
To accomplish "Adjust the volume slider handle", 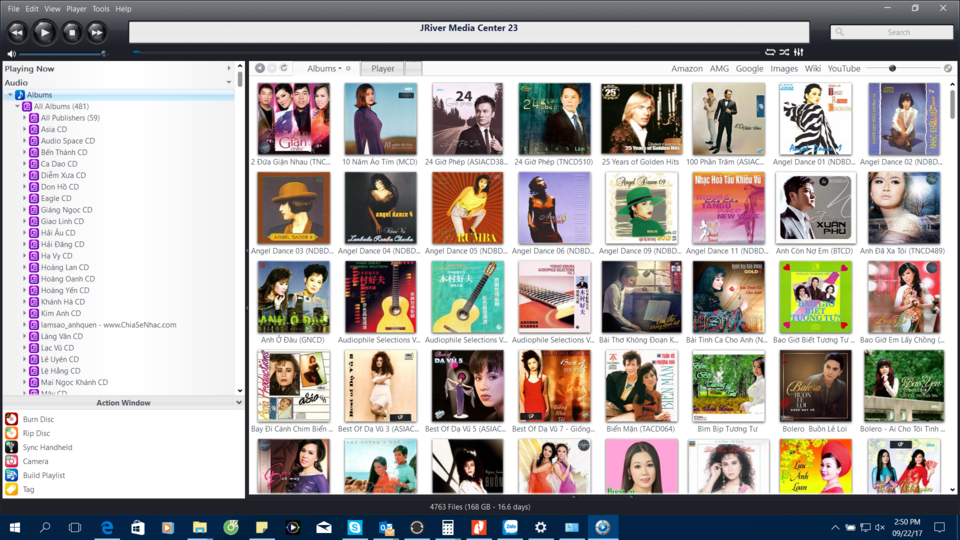I will point(104,54).
